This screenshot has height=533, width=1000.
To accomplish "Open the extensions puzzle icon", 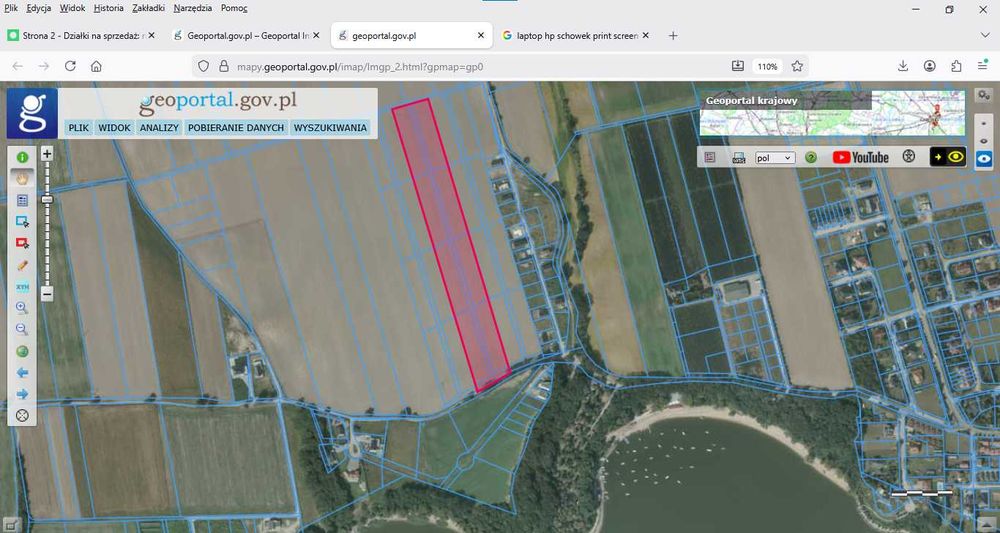I will [956, 66].
